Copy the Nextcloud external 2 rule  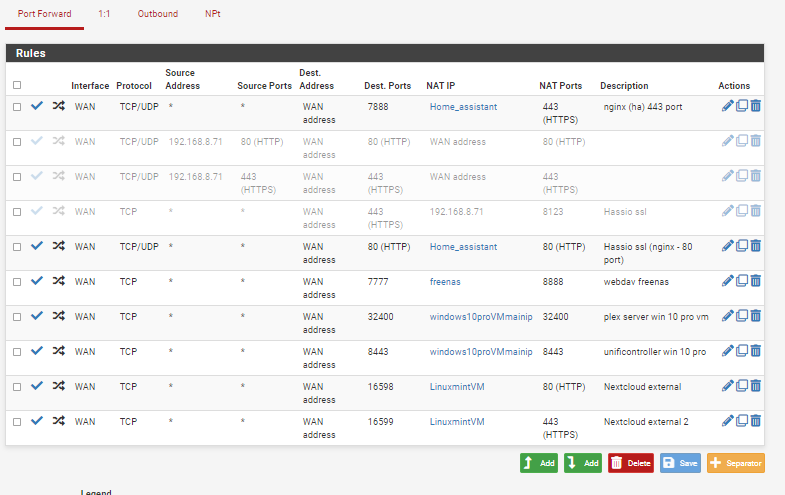(x=742, y=421)
